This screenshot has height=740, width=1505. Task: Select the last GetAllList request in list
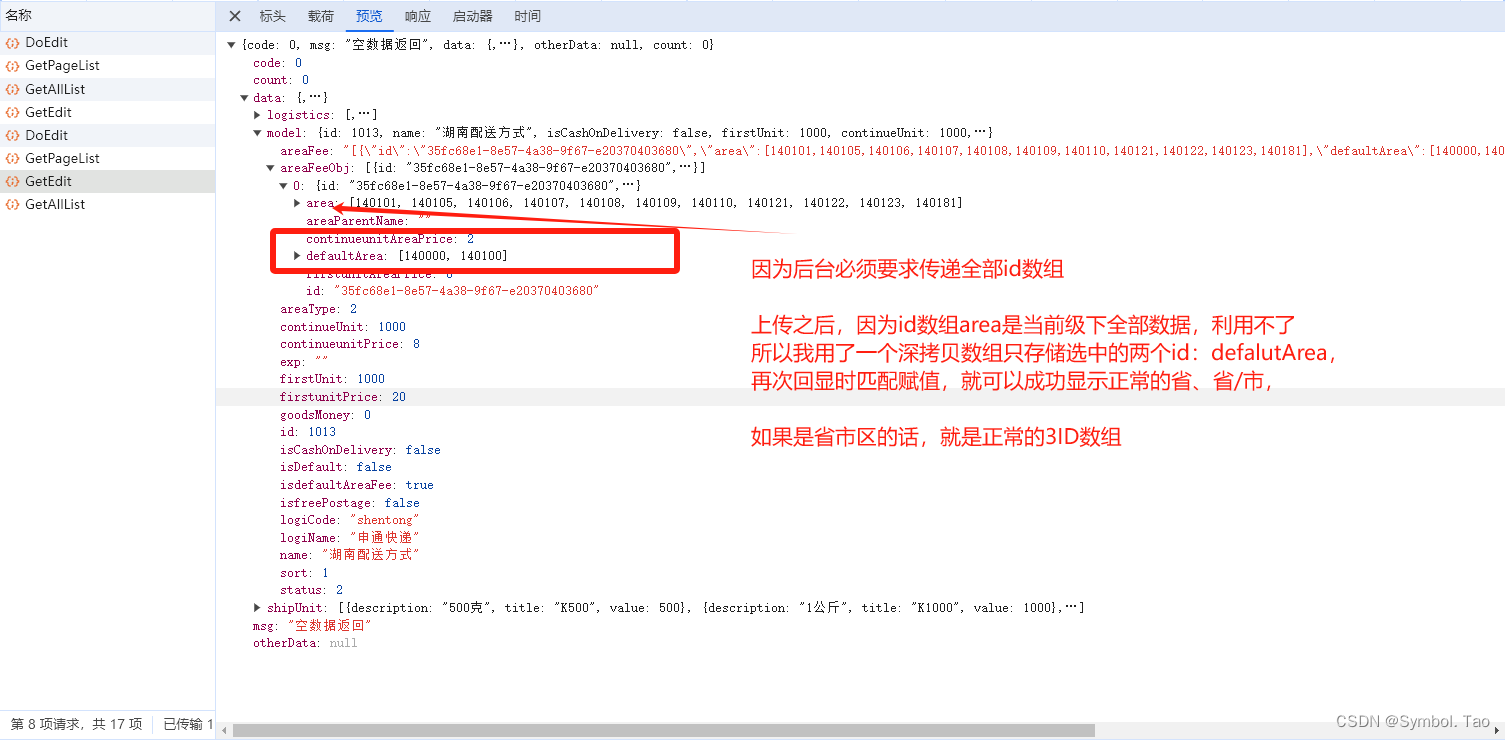tap(107, 204)
